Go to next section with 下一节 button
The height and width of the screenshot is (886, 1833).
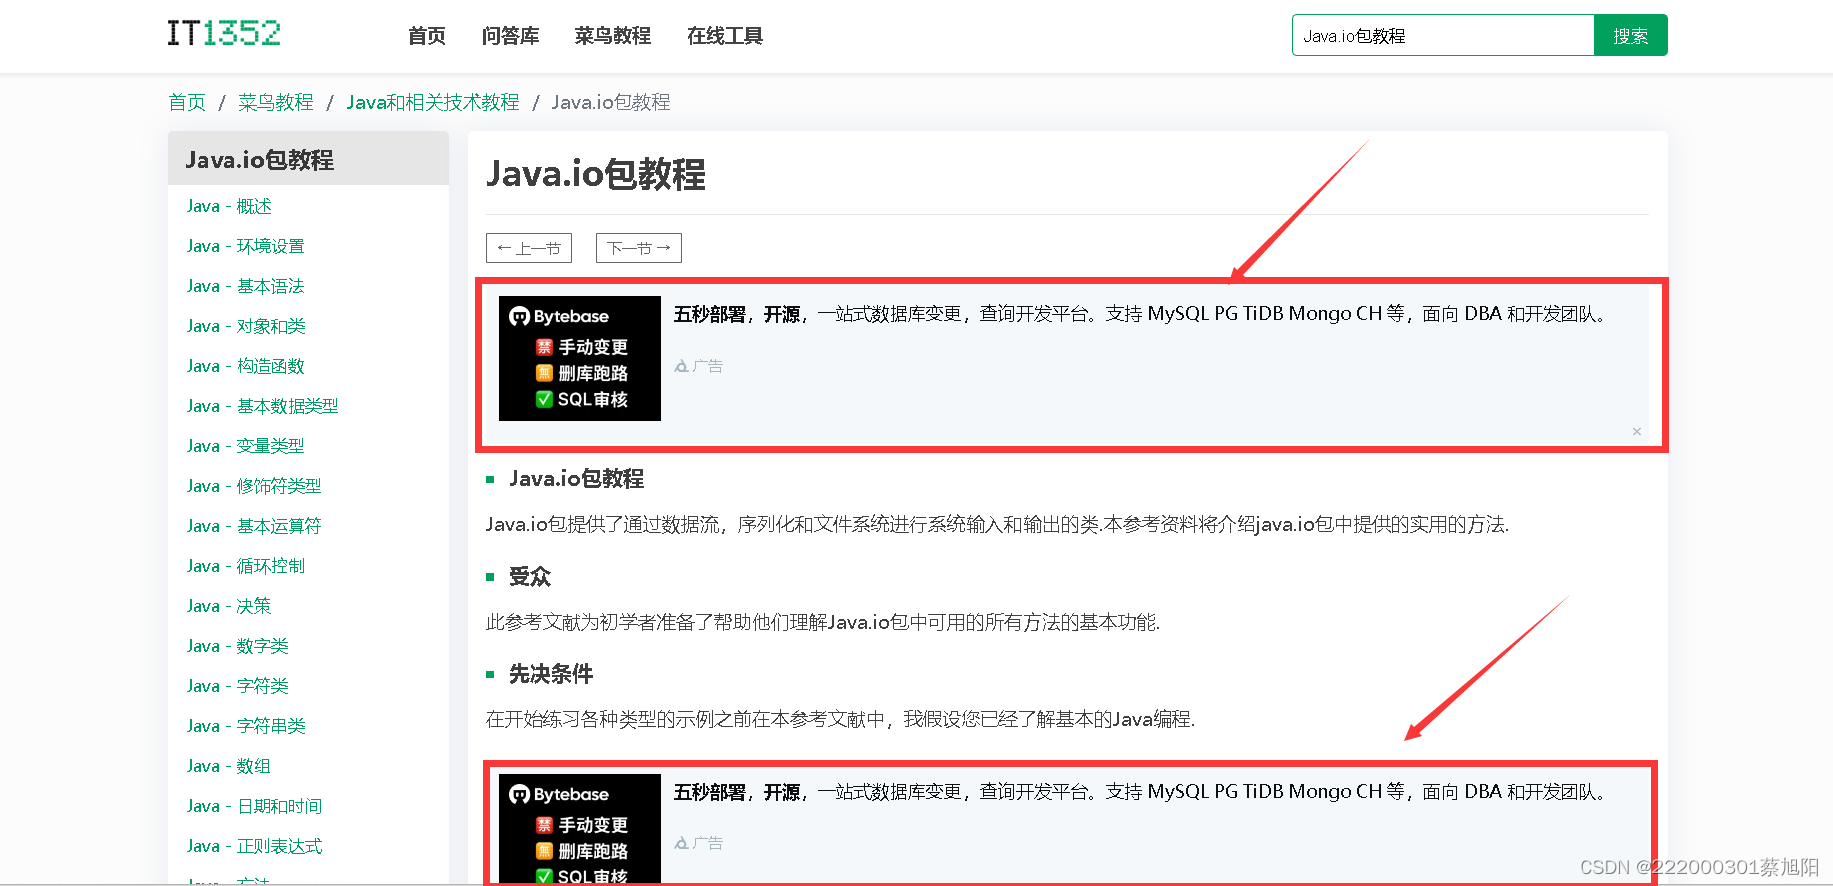pos(639,248)
